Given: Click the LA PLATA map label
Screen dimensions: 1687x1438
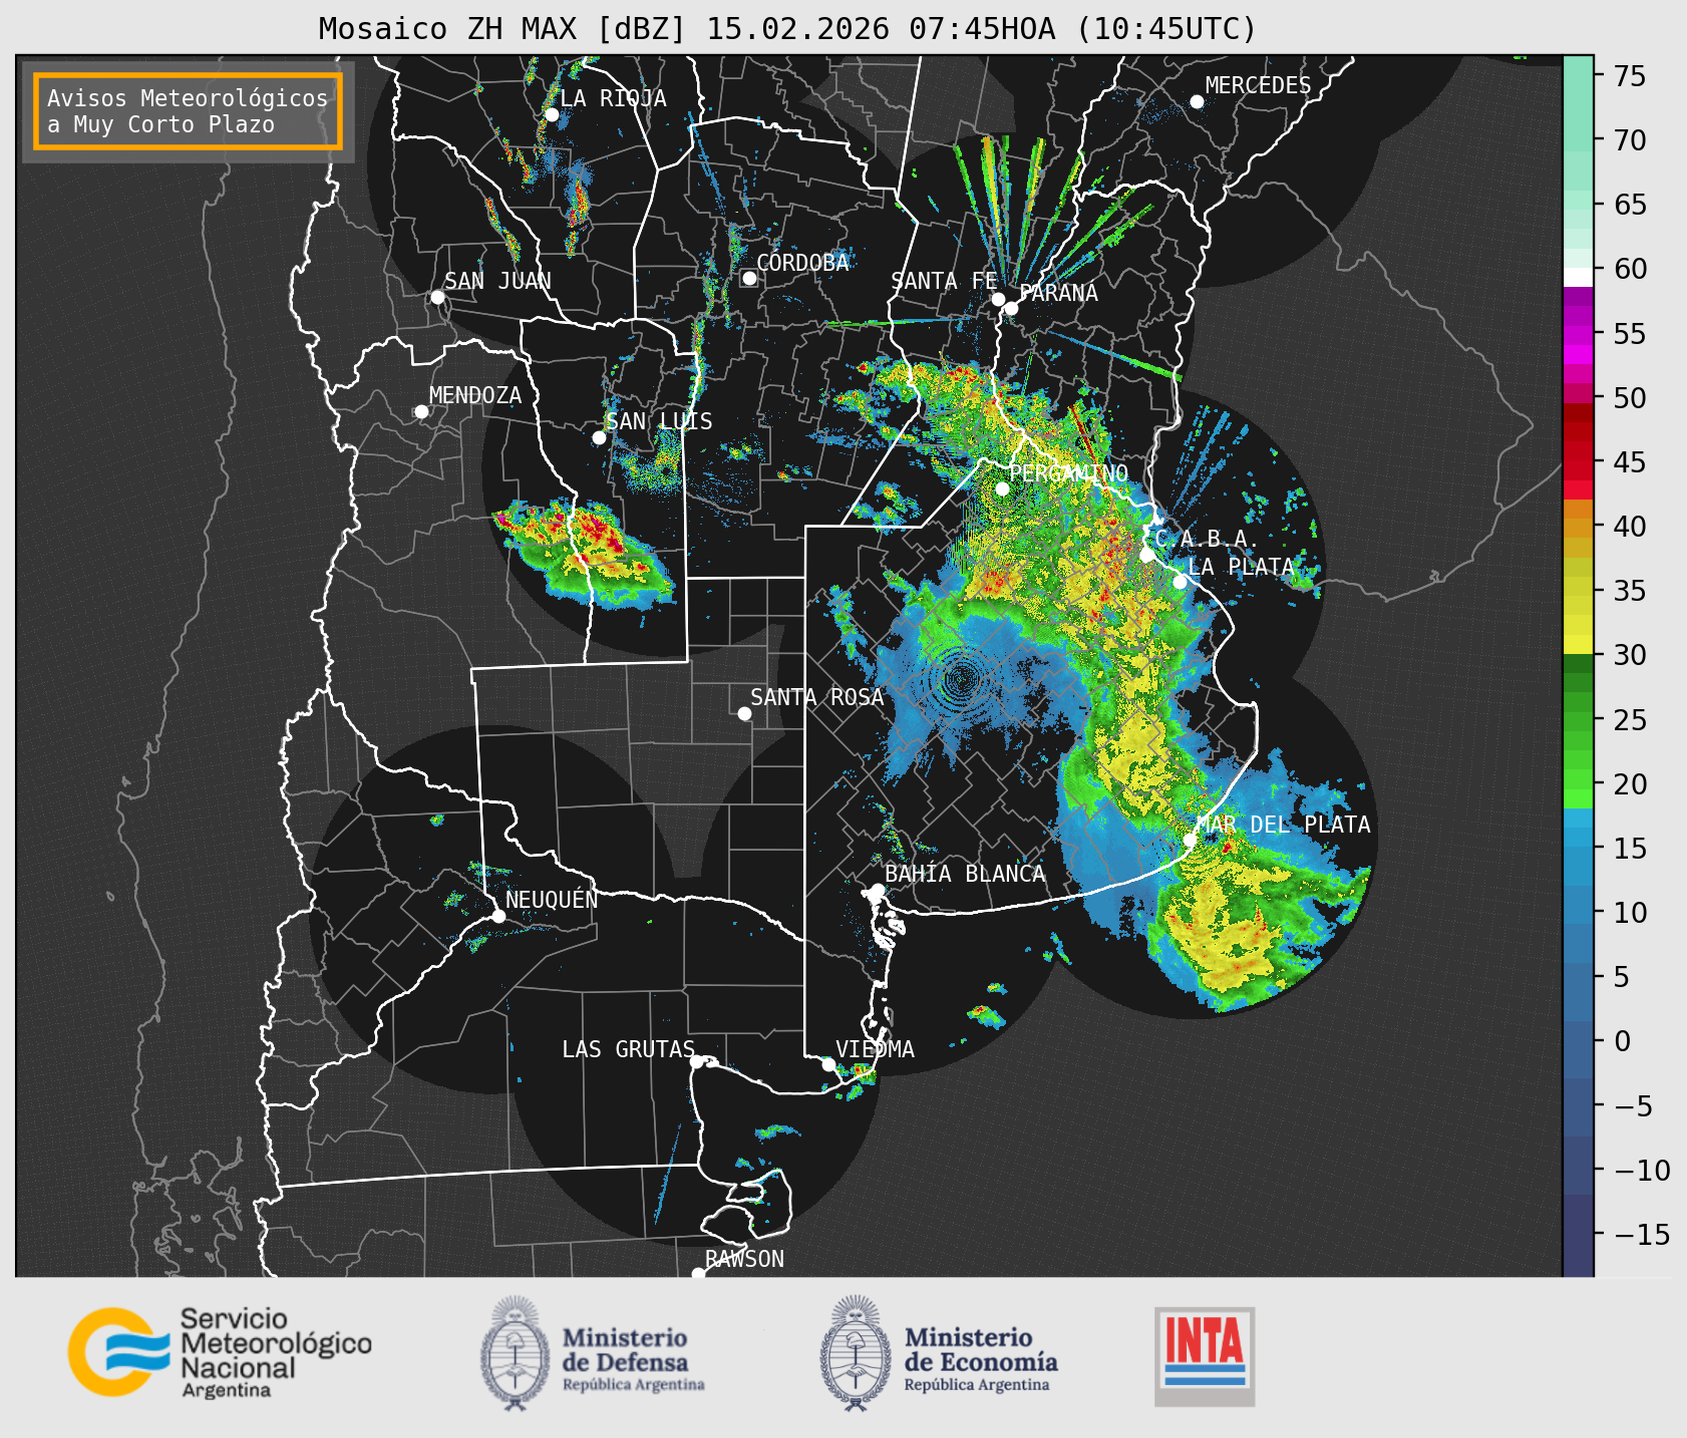Looking at the screenshot, I should (1241, 567).
